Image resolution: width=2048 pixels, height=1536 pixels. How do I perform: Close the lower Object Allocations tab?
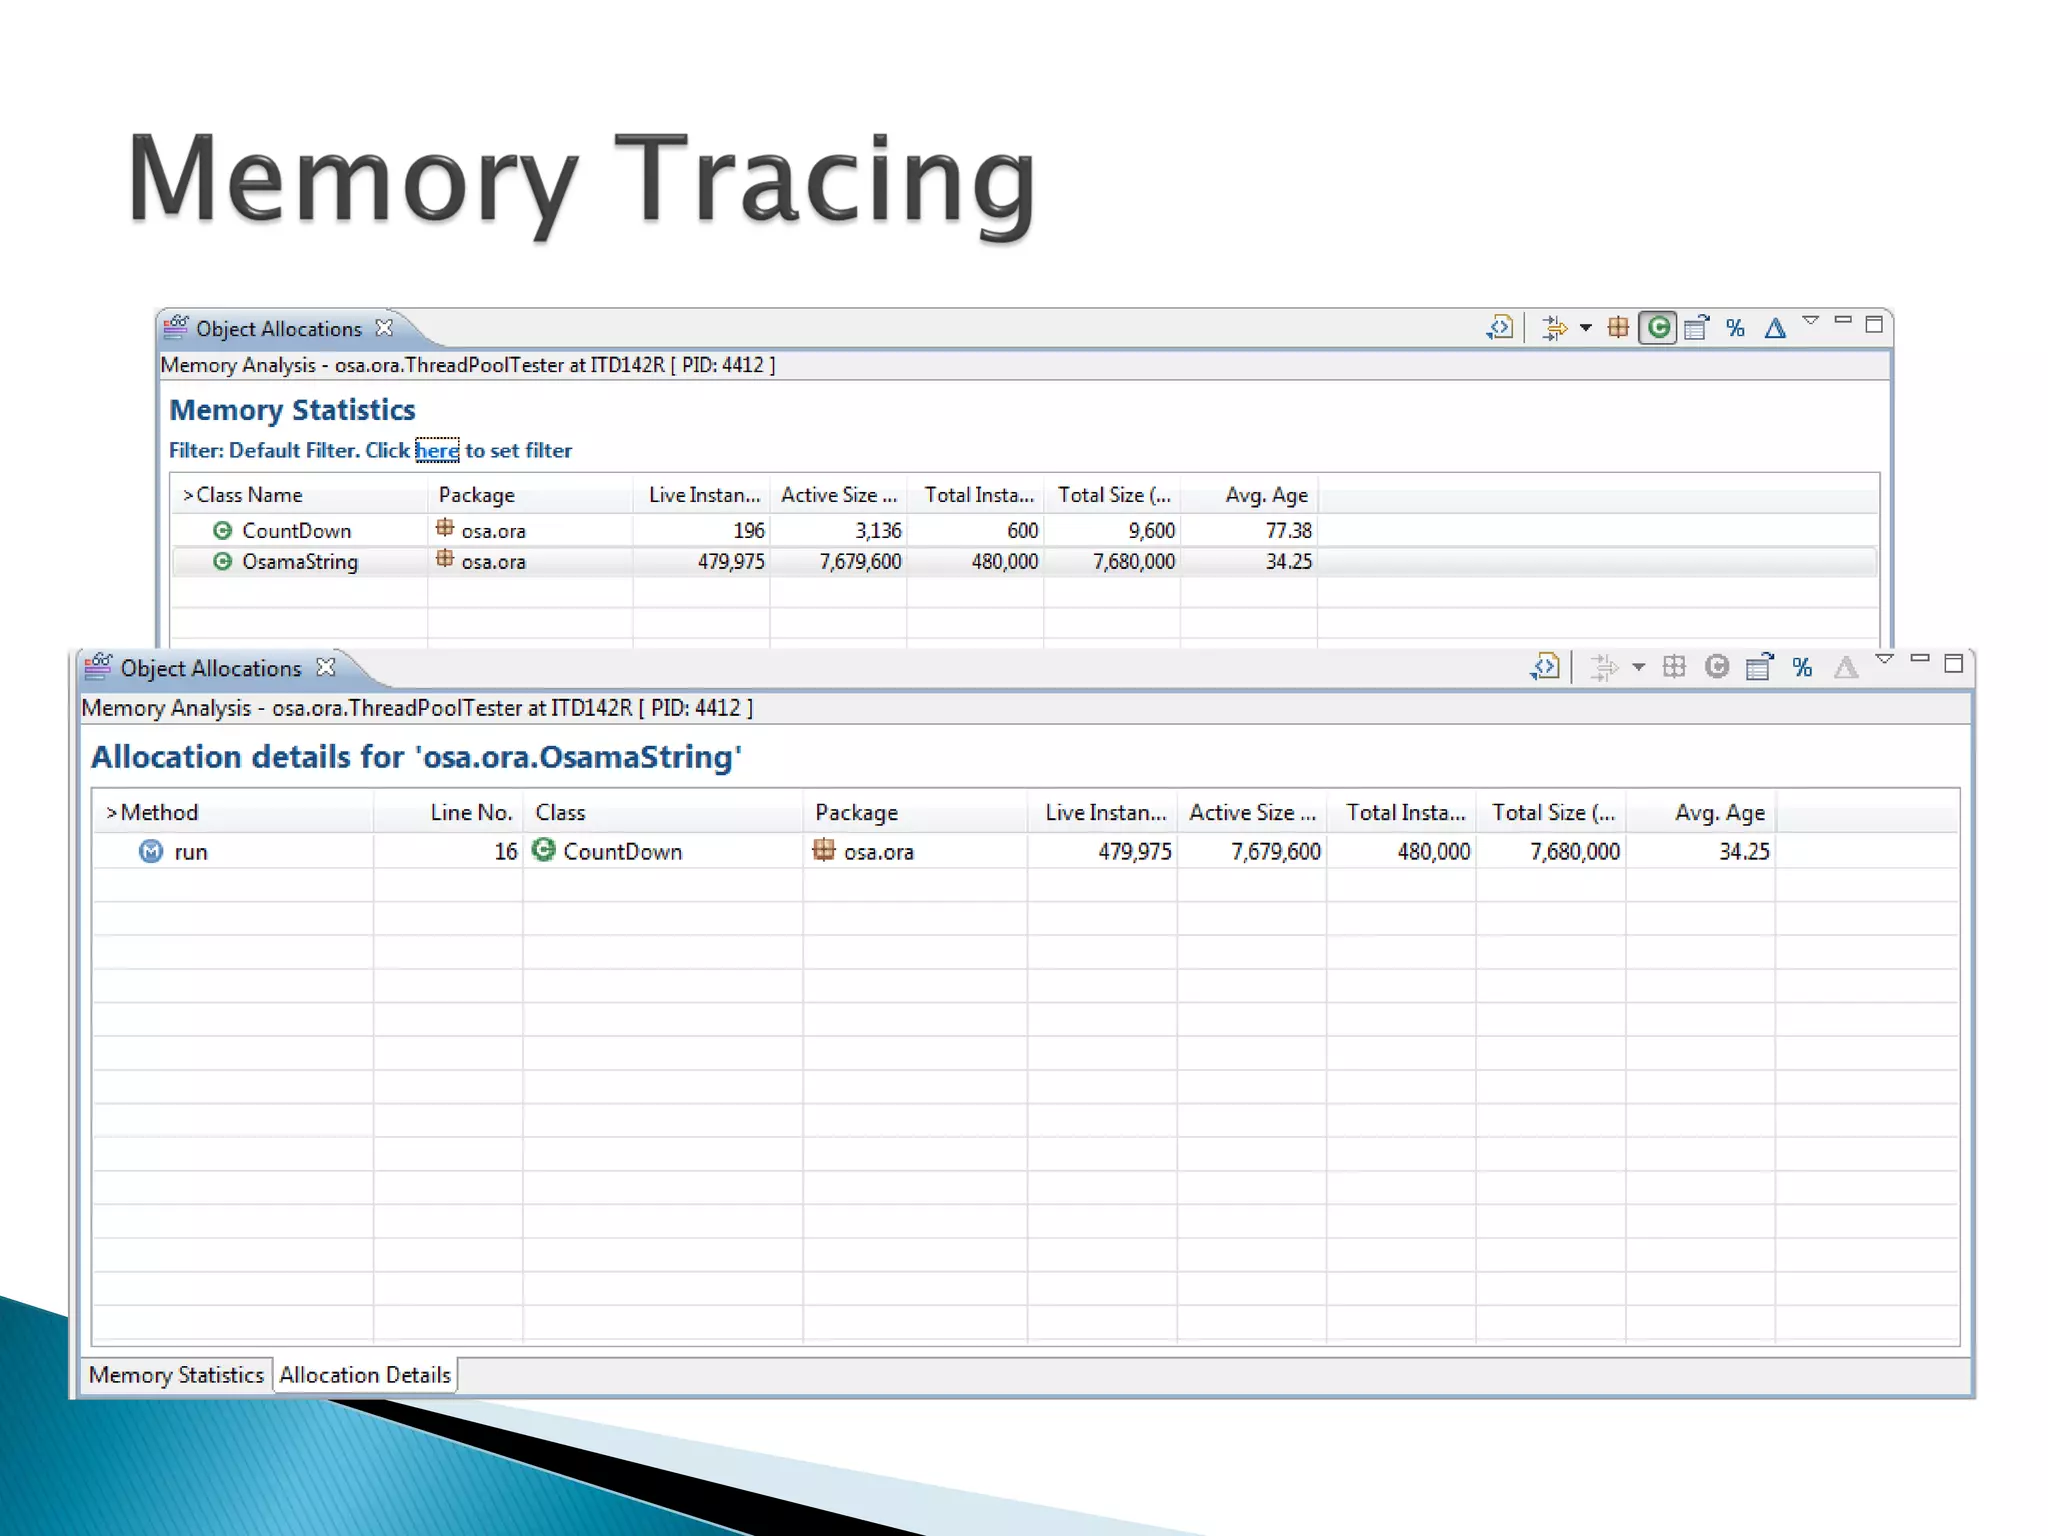326,667
